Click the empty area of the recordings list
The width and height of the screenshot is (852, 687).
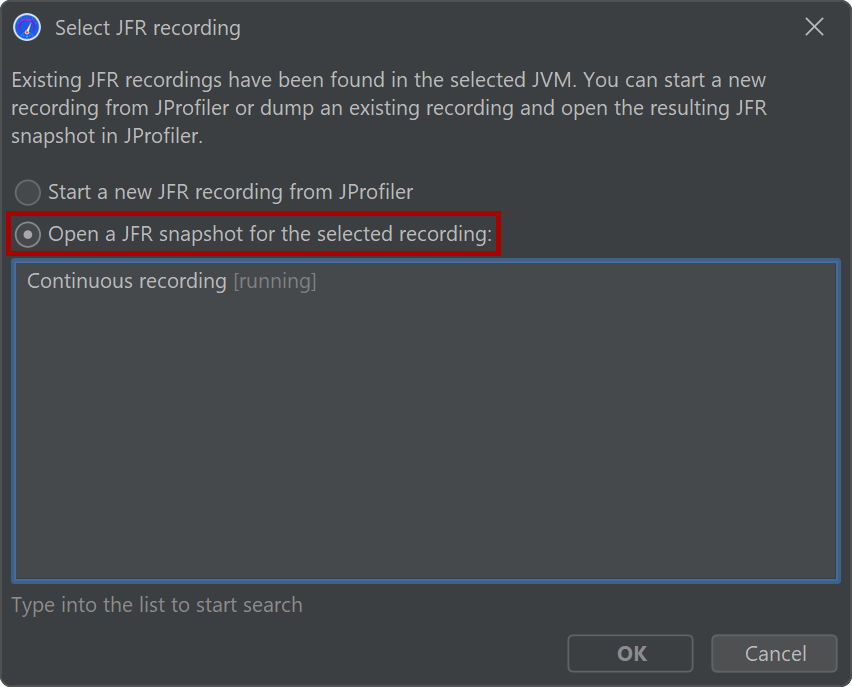425,435
